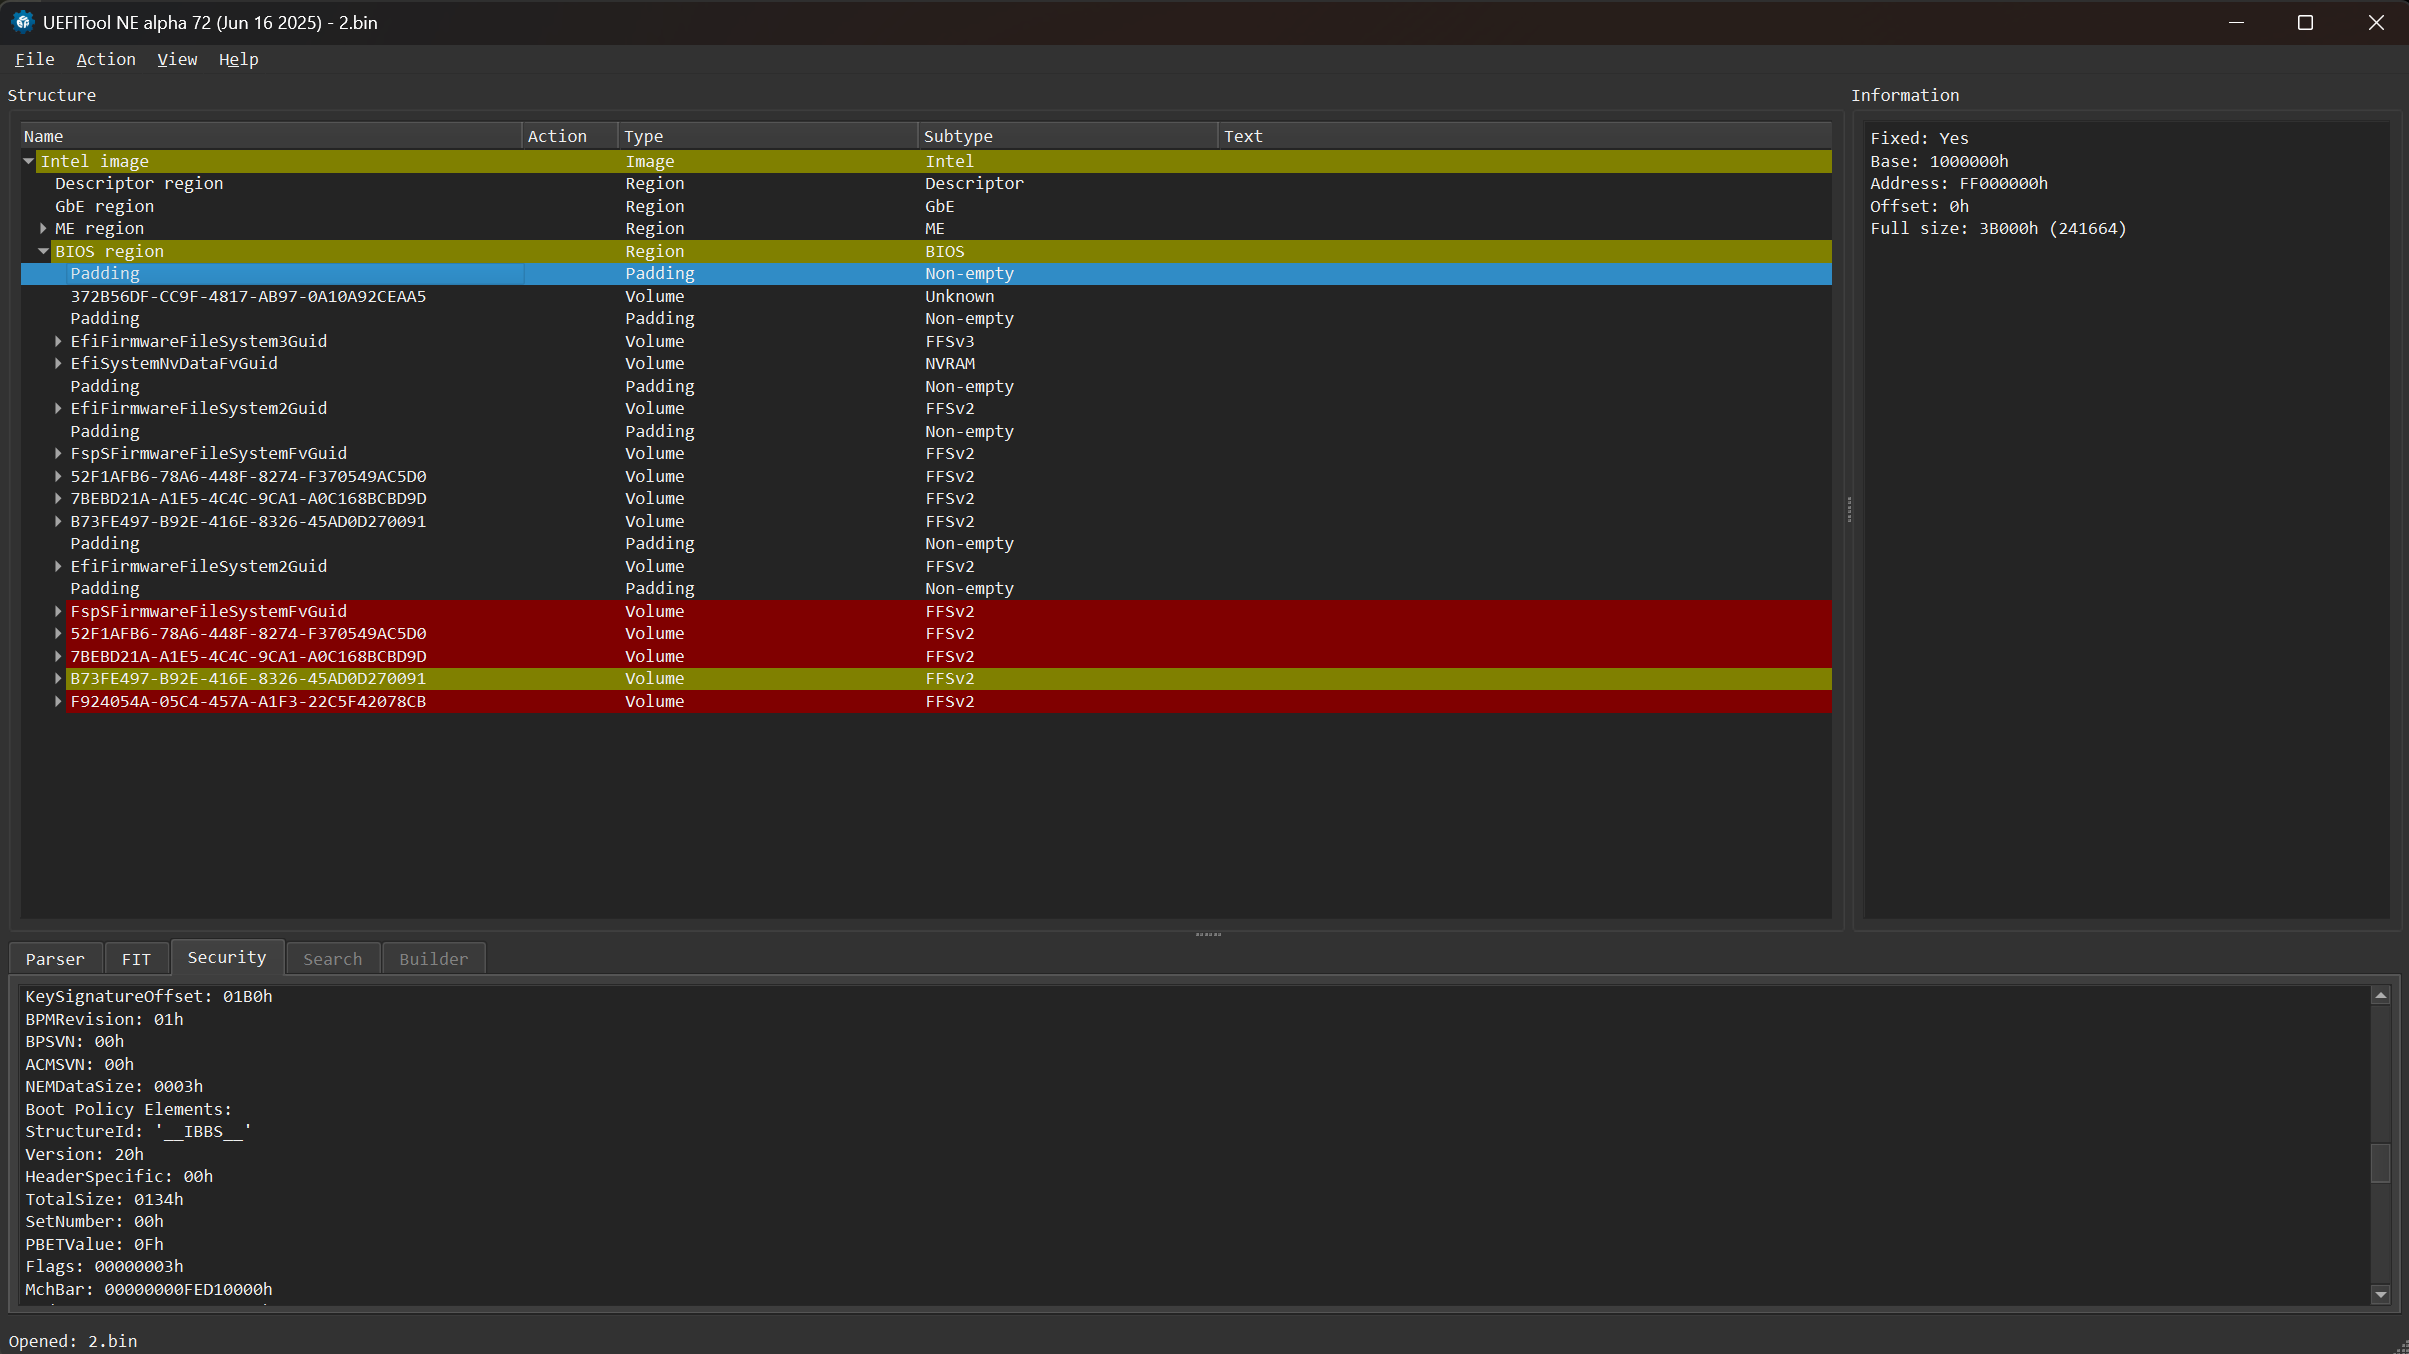The height and width of the screenshot is (1354, 2409).
Task: Switch to the Parser tab
Action: tap(55, 959)
